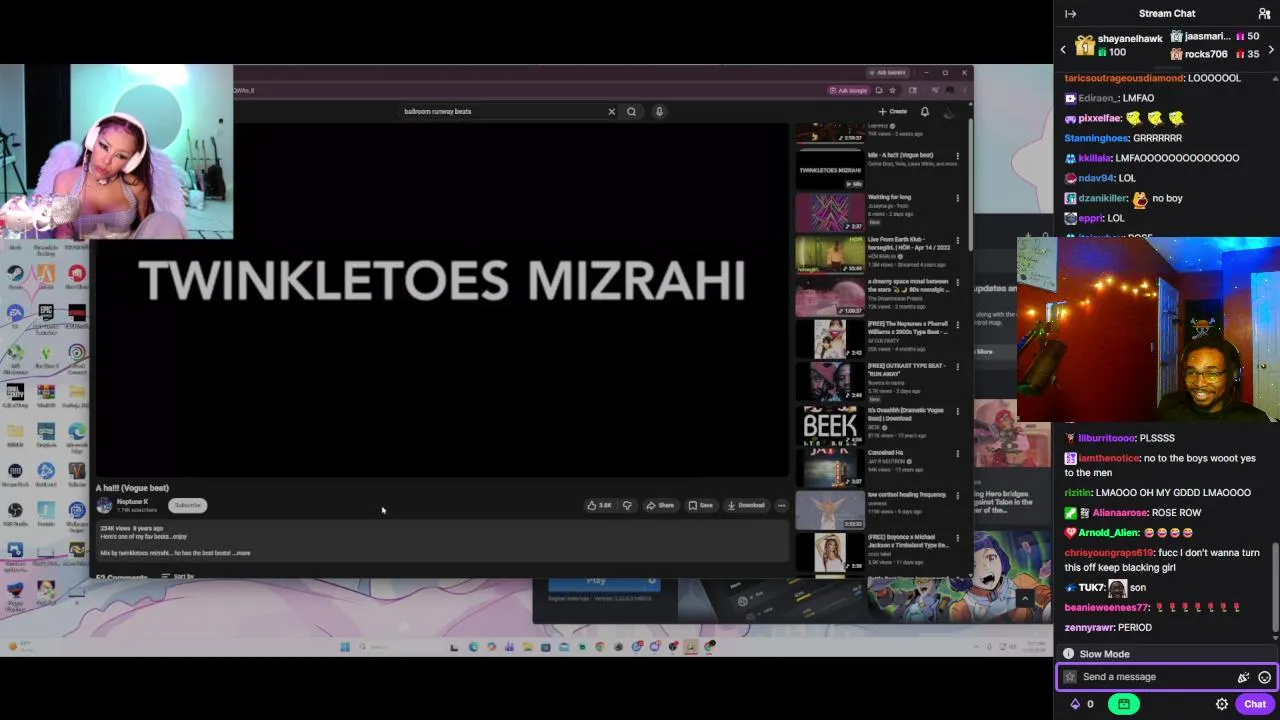The image size is (1280, 720).
Task: Open Bits balance icon
Action: [1075, 704]
